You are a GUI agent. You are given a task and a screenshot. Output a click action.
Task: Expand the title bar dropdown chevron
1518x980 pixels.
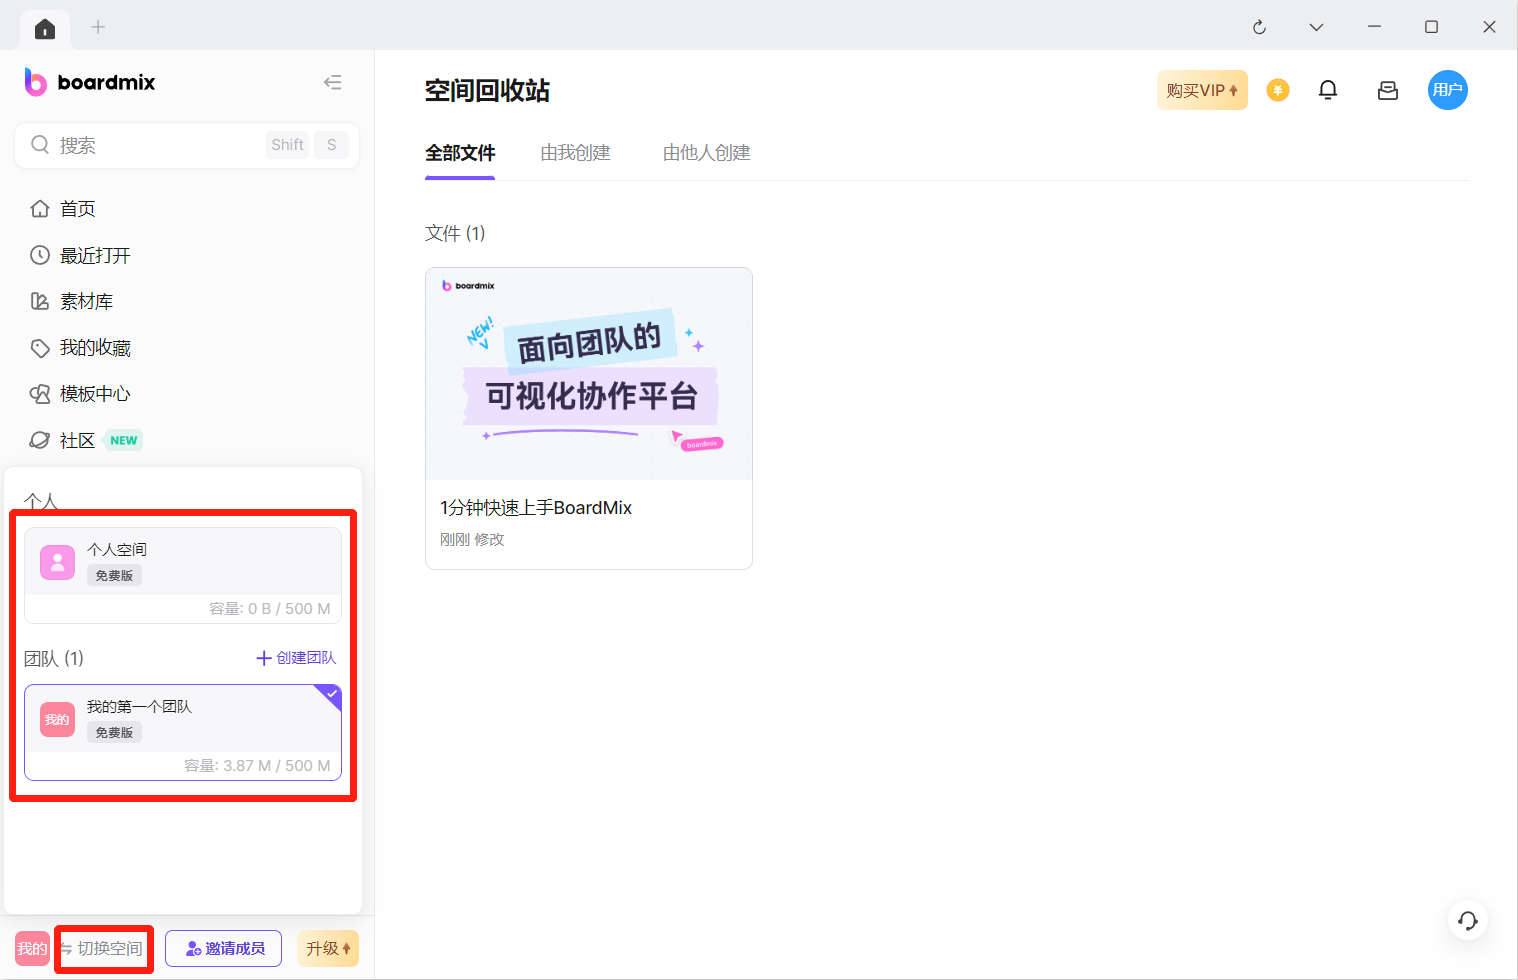click(1316, 27)
